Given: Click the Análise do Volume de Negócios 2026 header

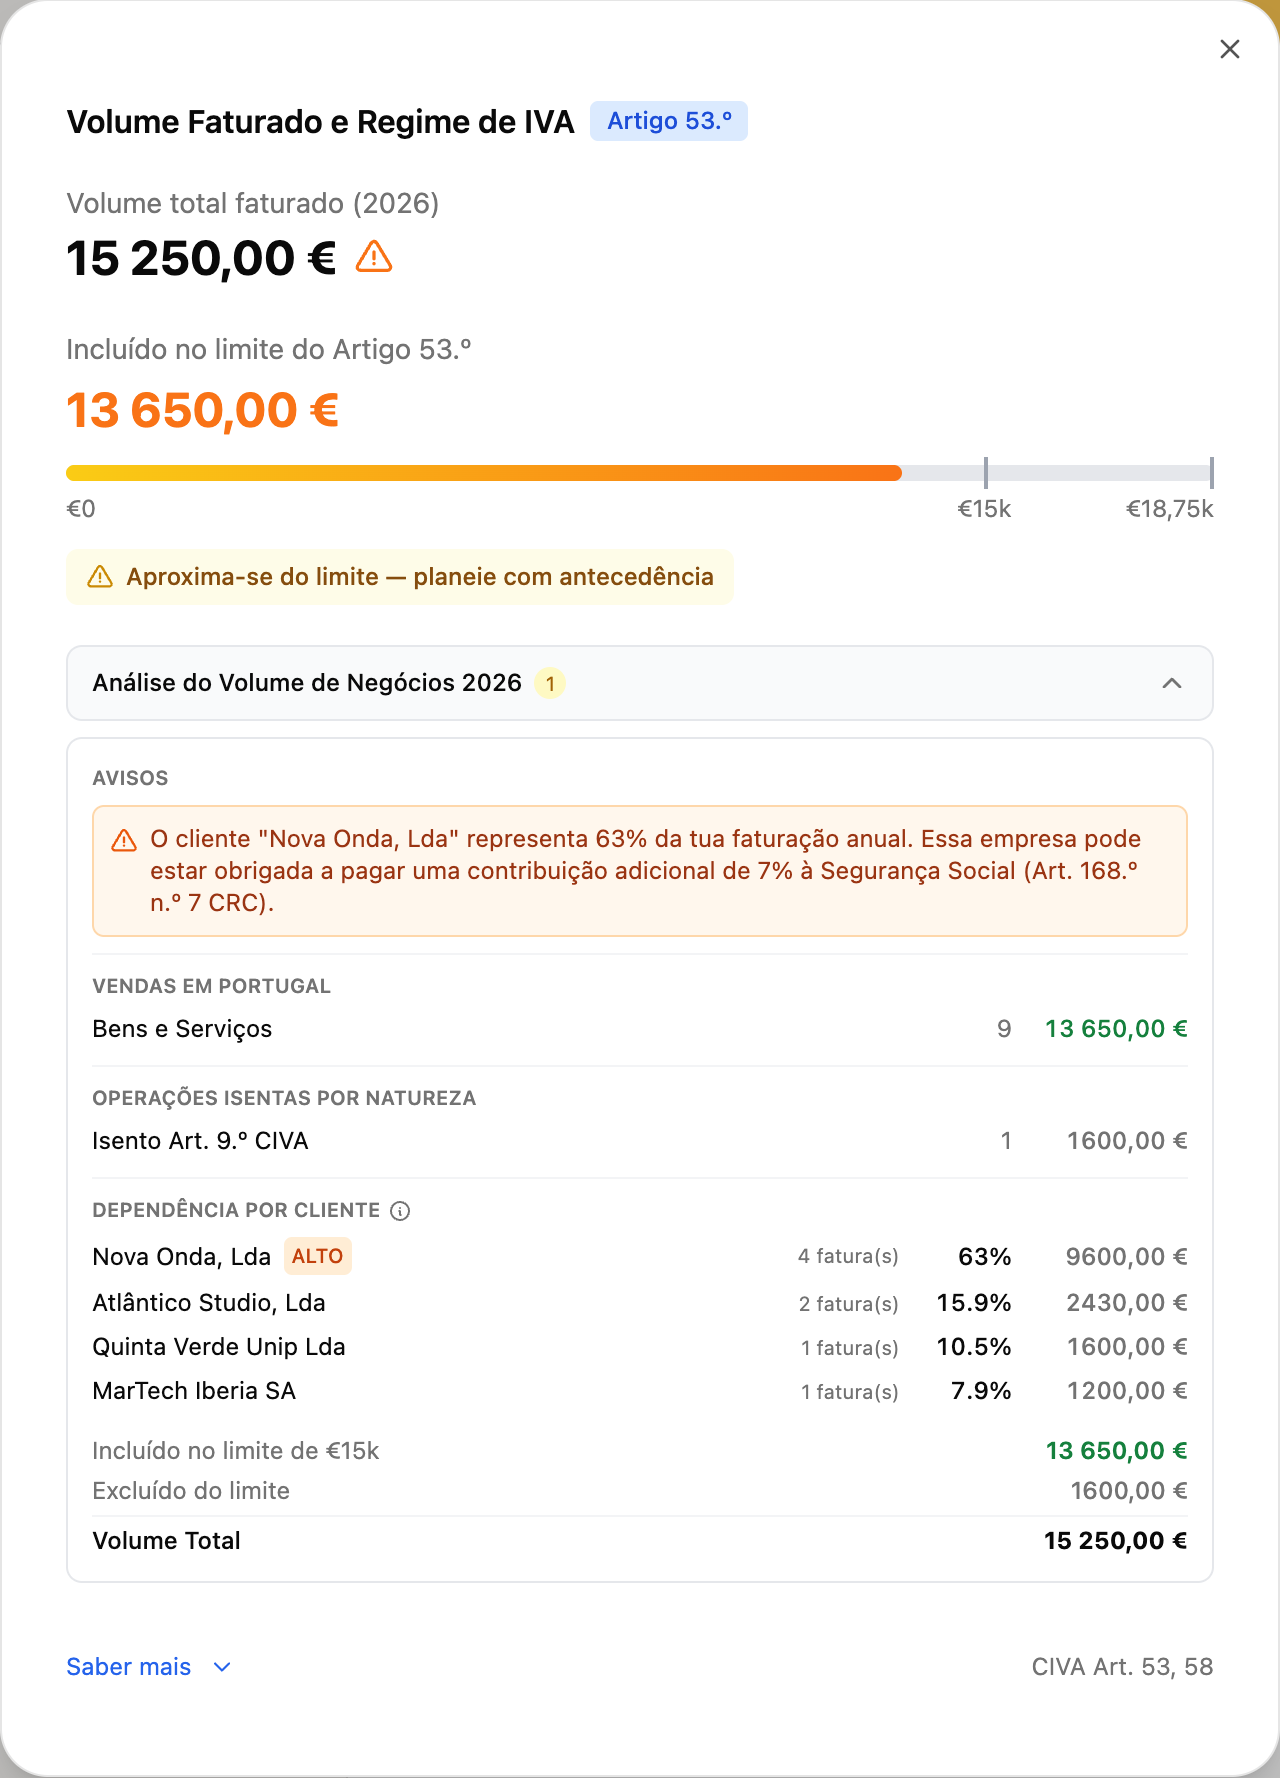Looking at the screenshot, I should coord(640,683).
